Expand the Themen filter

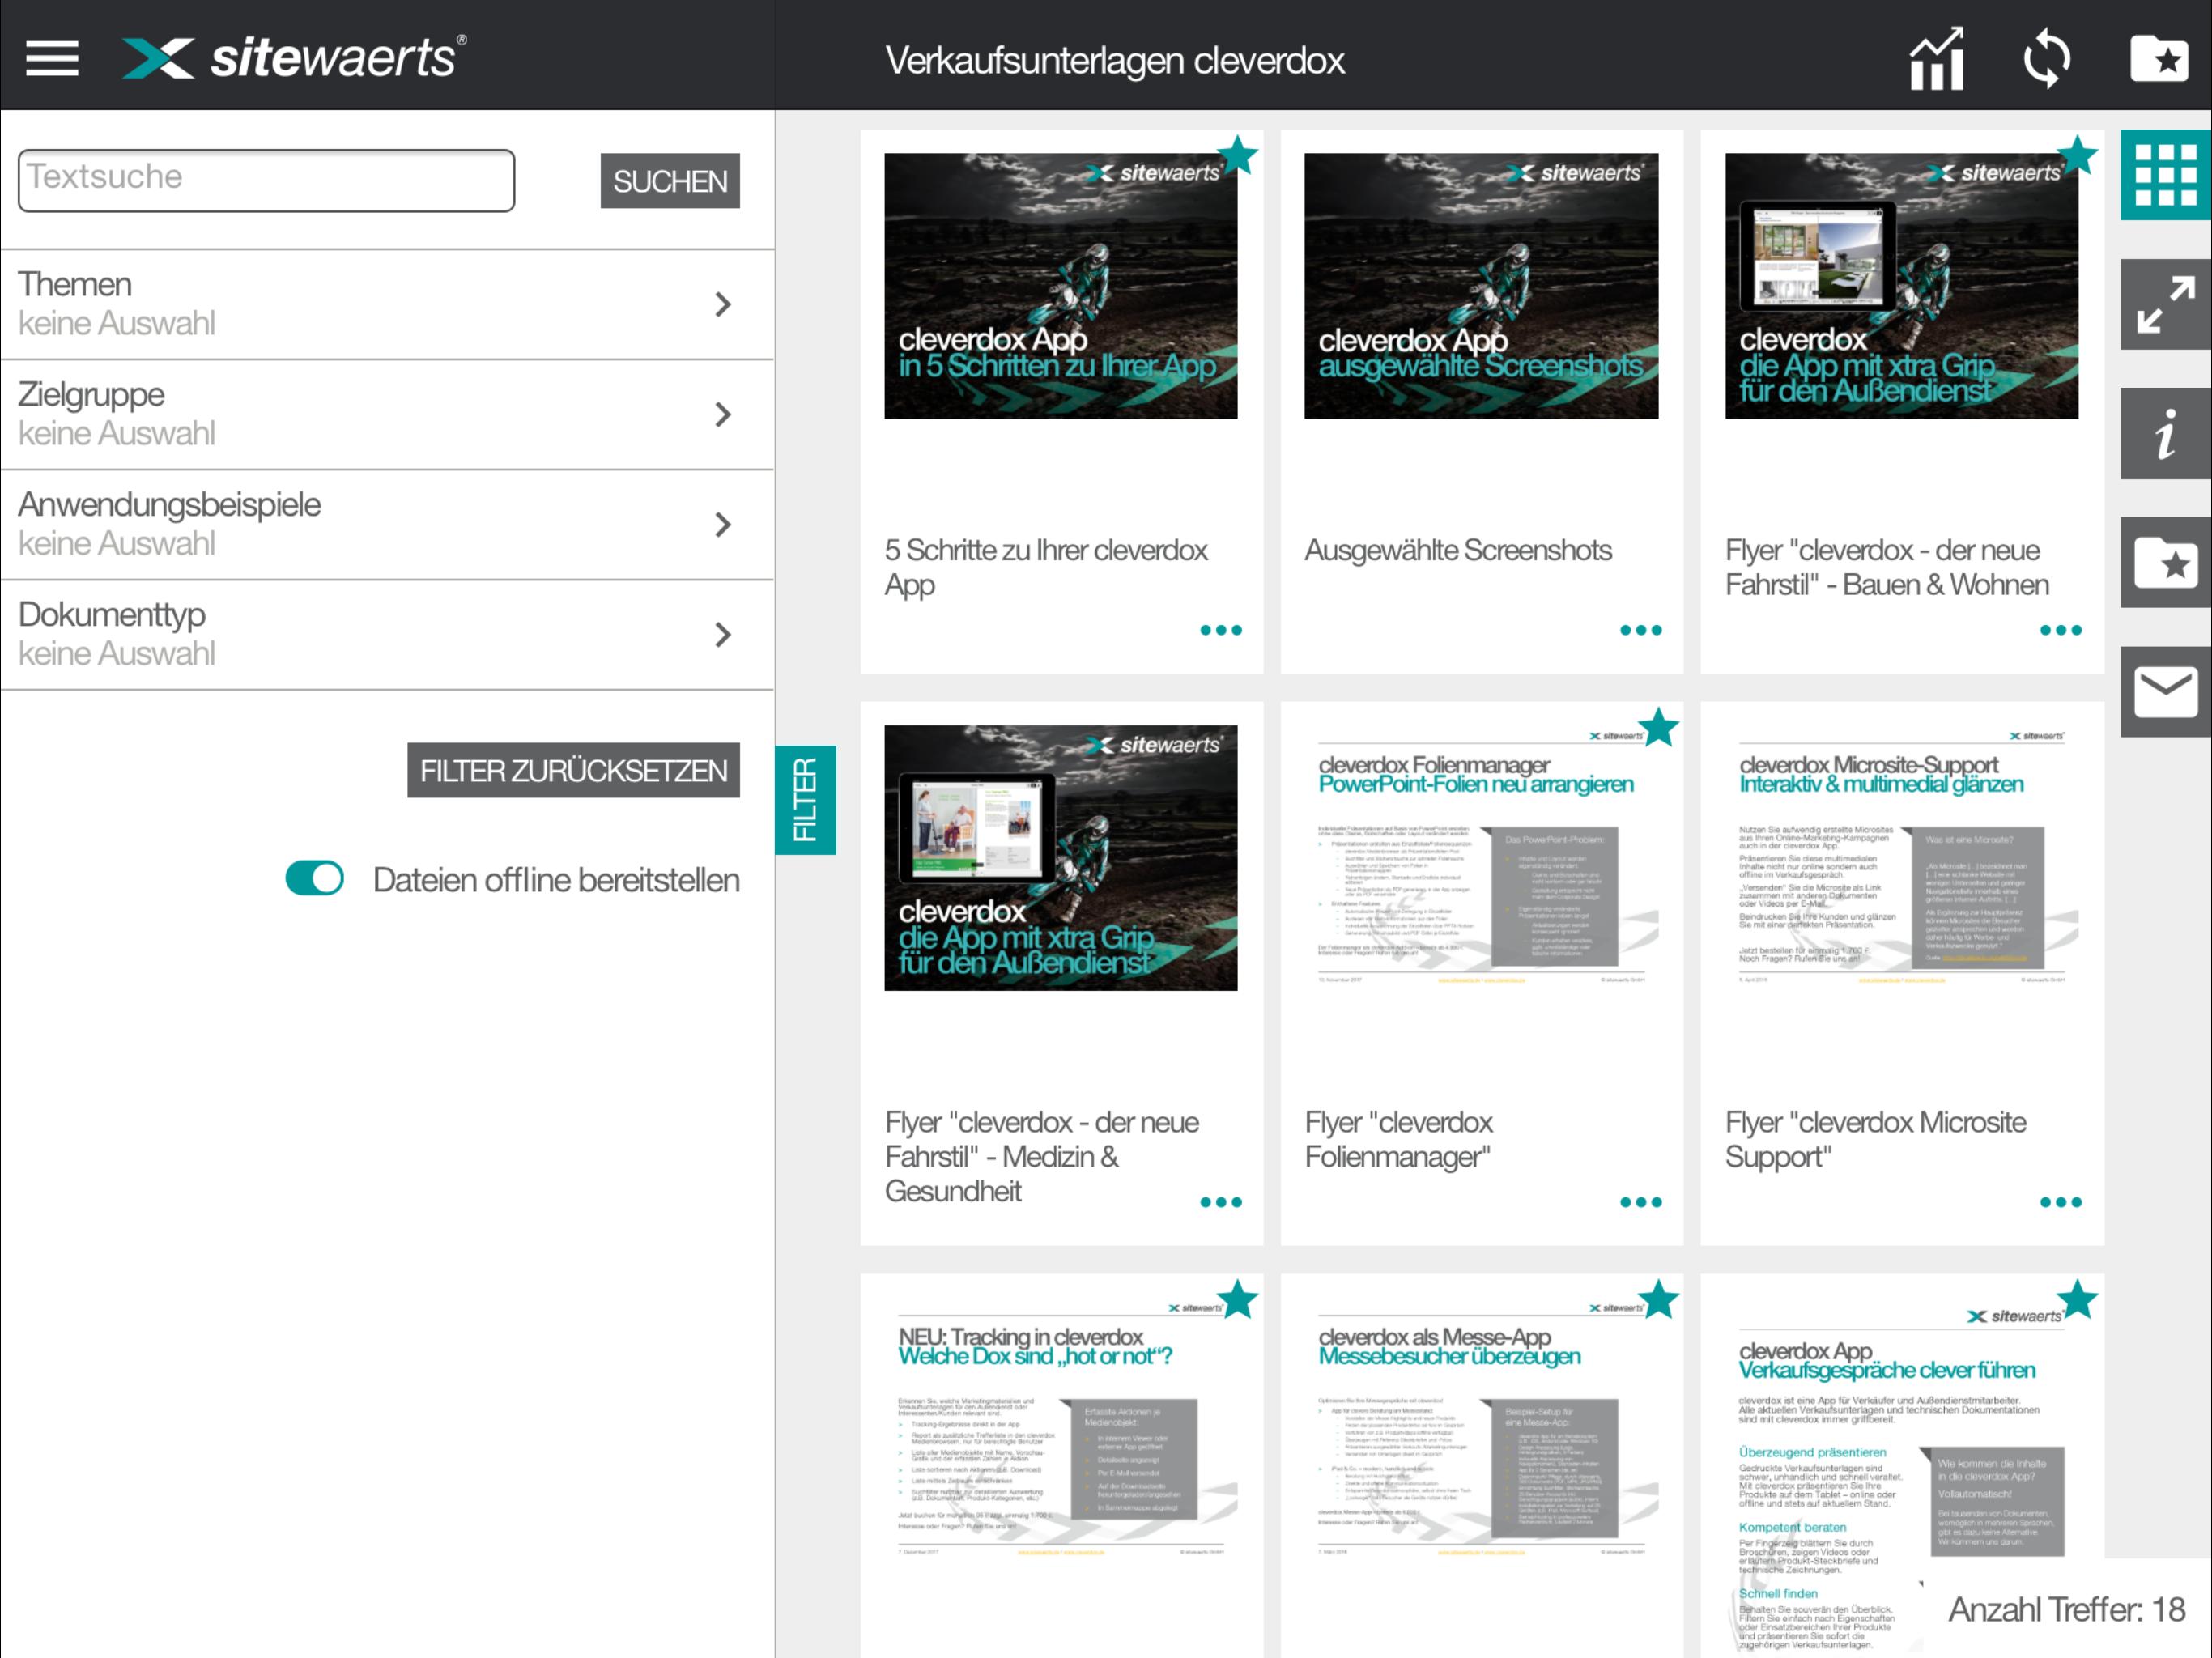(x=387, y=304)
